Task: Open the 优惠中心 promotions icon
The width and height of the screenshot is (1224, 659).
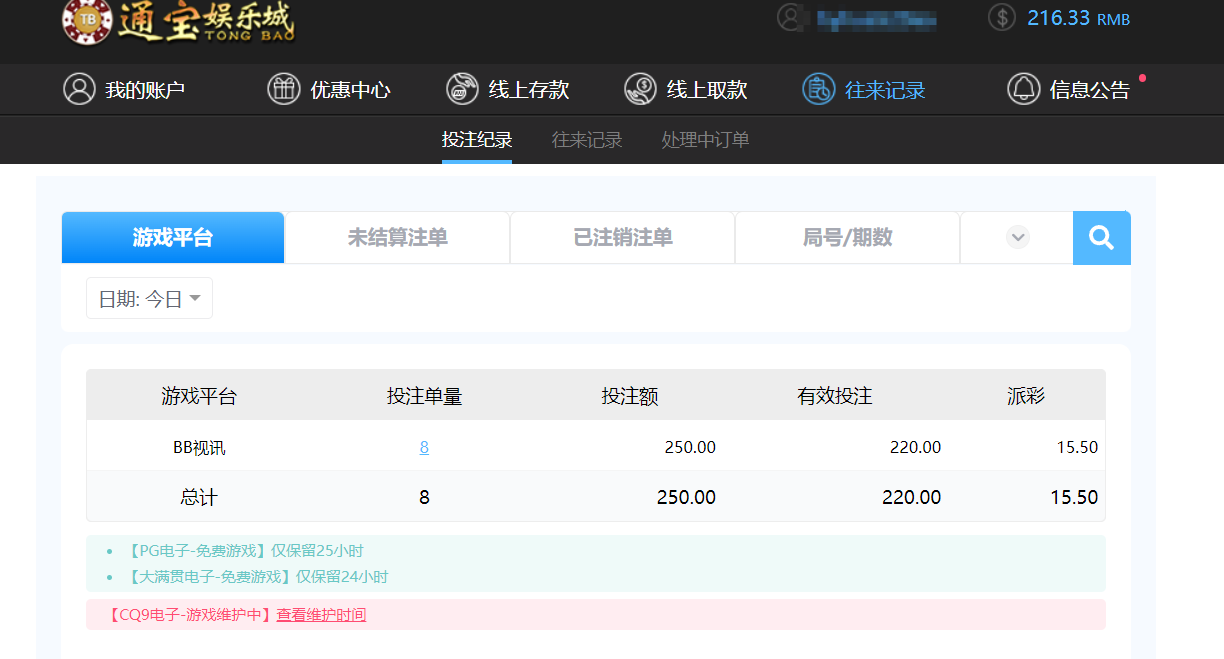Action: tap(285, 89)
